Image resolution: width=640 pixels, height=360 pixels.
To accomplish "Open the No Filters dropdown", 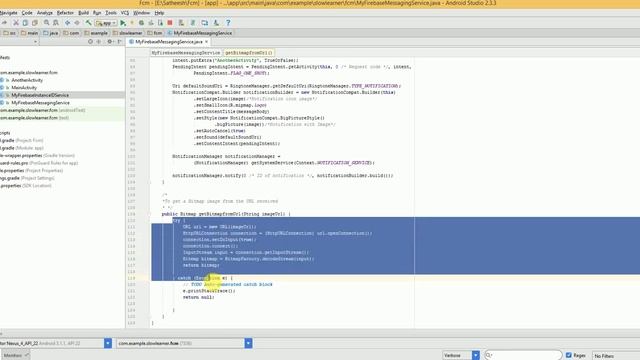I will pos(616,356).
